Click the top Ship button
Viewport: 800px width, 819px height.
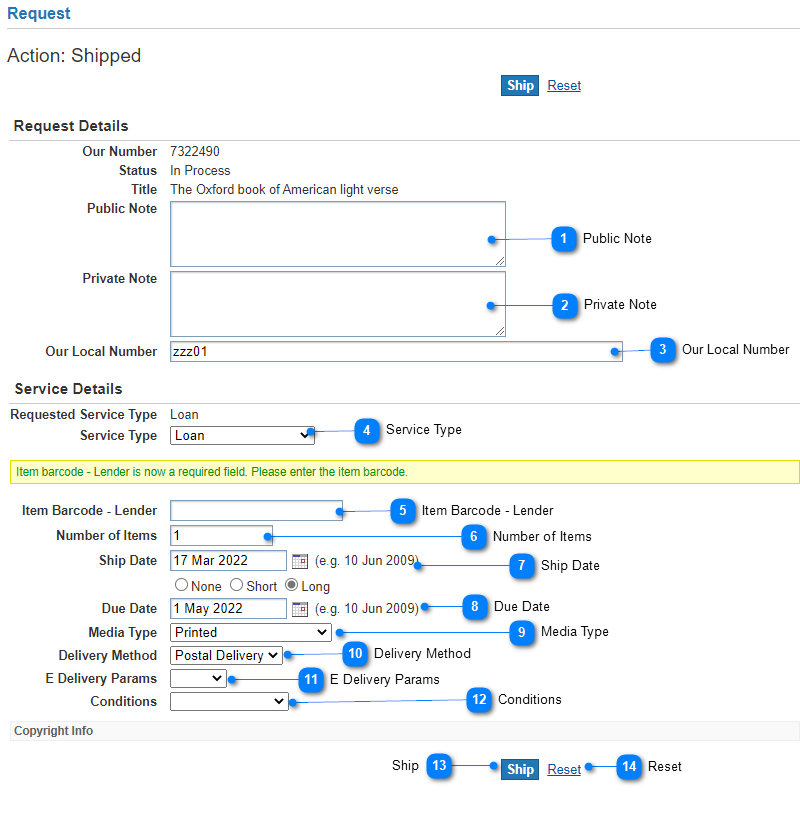[x=520, y=86]
